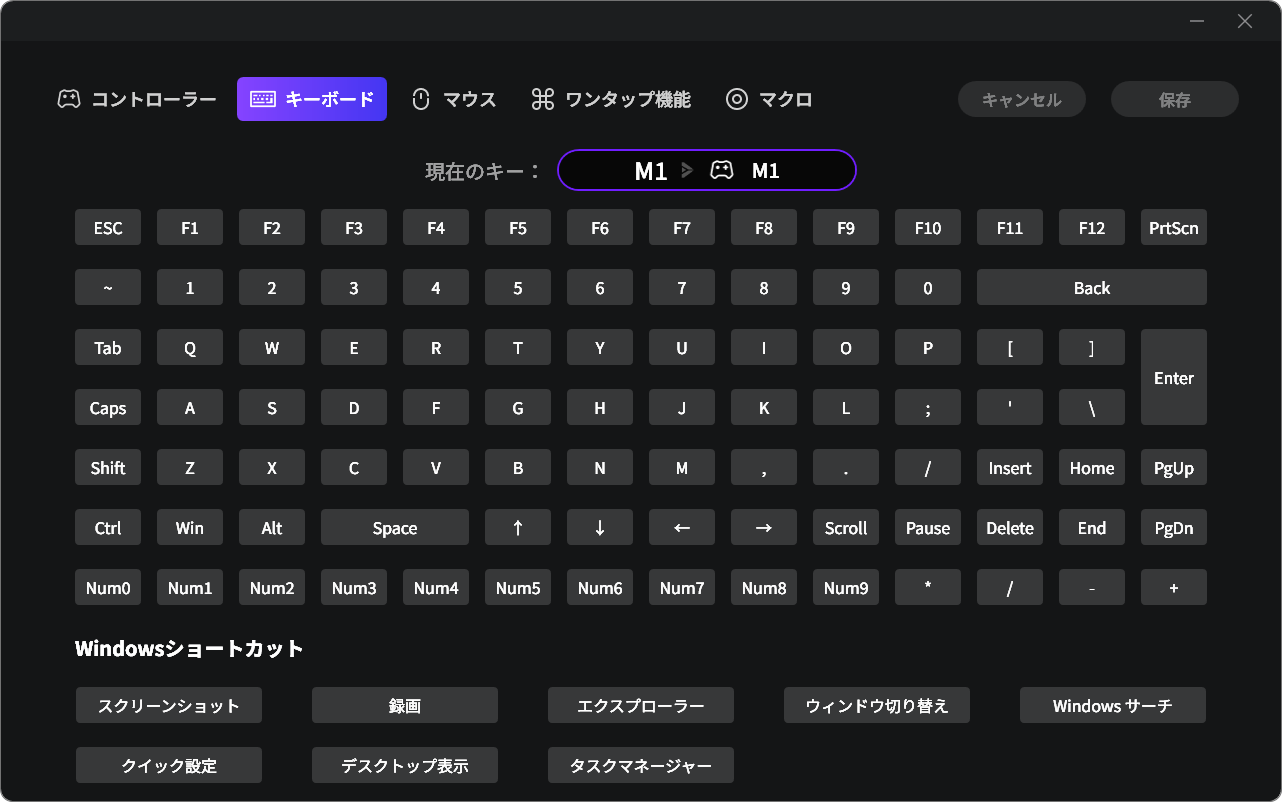Select the asterisk numpad key
Viewport: 1282px width, 802px height.
(x=928, y=588)
